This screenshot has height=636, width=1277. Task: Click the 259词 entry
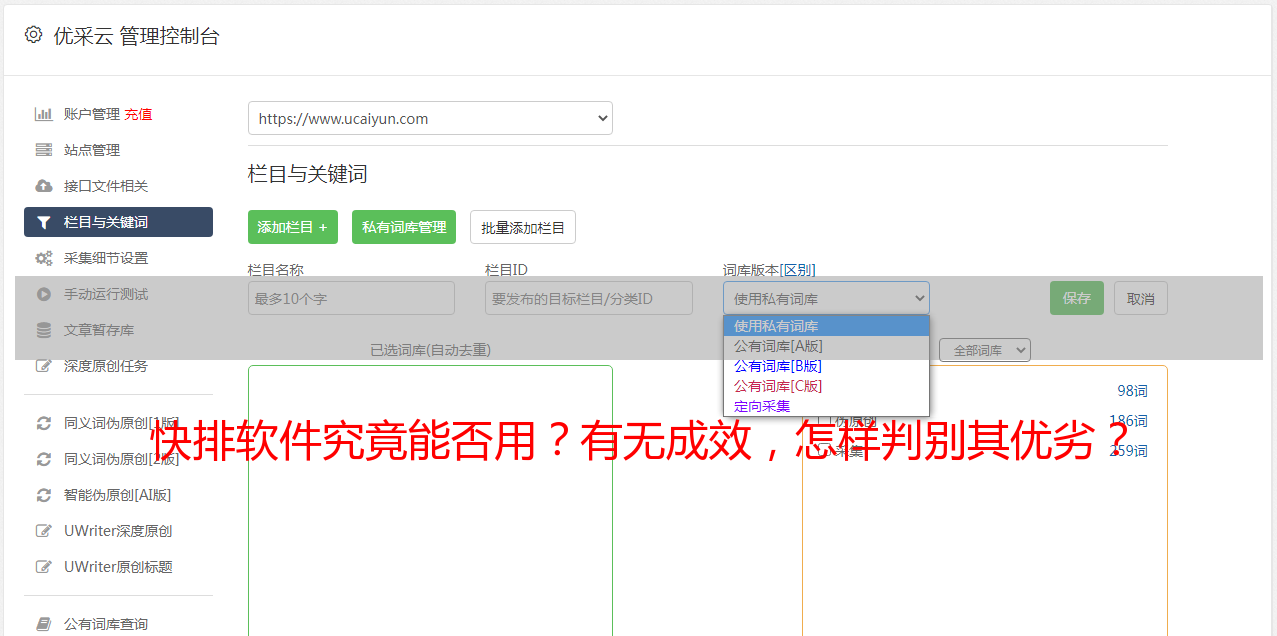click(1128, 451)
